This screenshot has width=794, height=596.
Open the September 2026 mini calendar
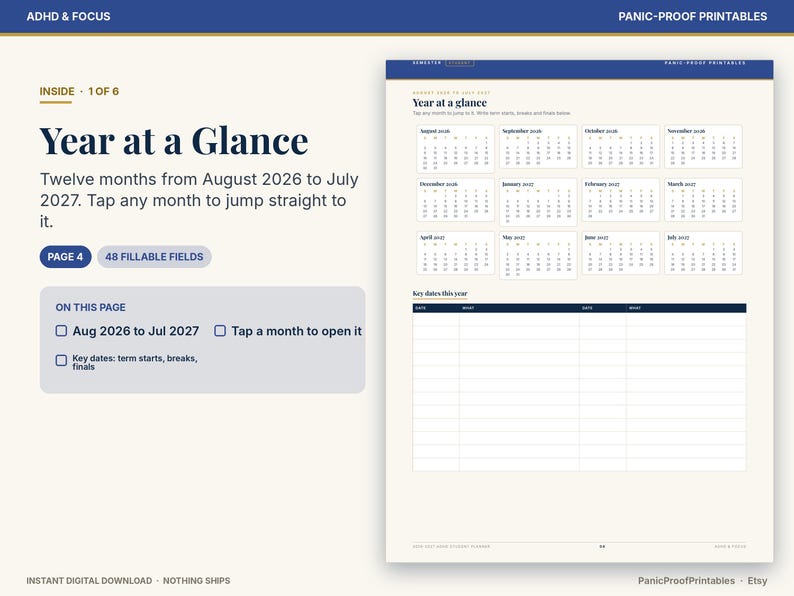pos(538,147)
